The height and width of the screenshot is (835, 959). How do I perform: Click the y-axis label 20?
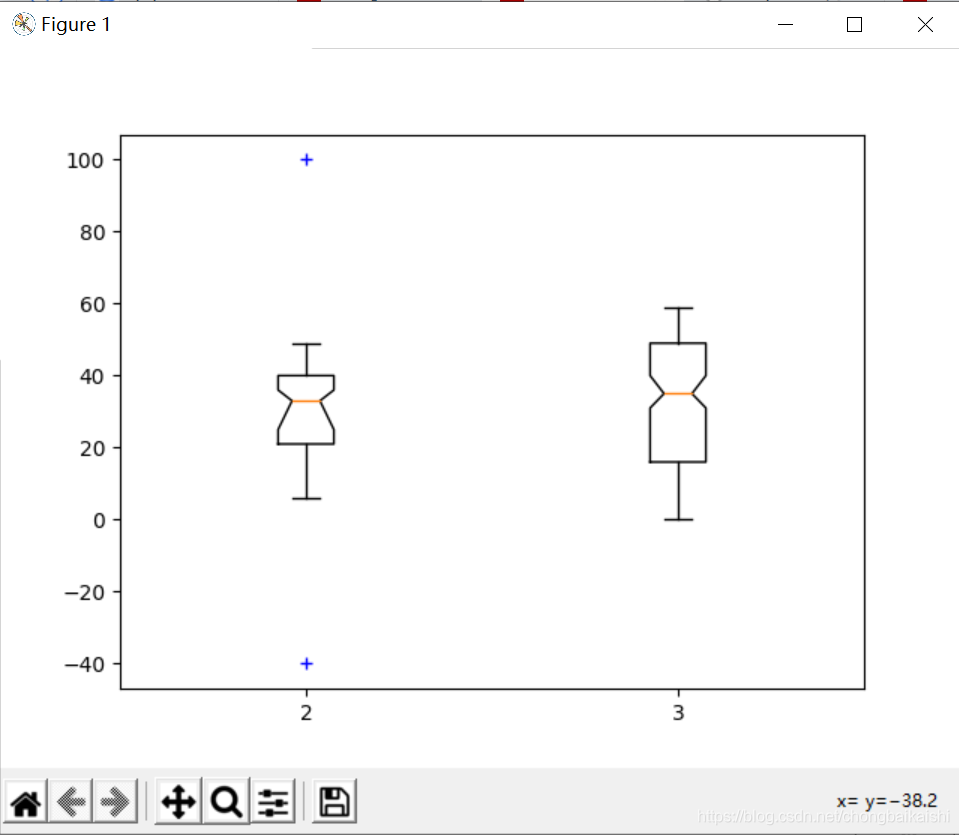(x=92, y=449)
